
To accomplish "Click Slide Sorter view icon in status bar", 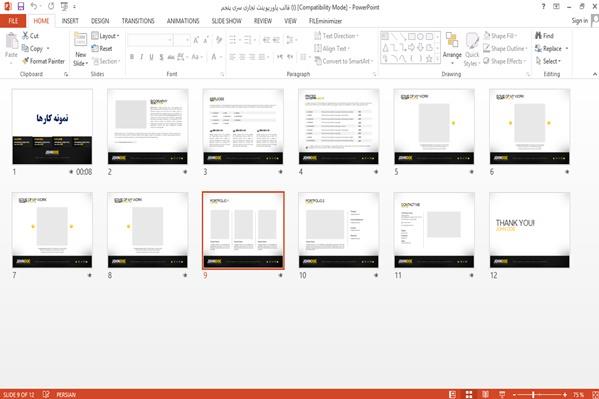I will (469, 394).
